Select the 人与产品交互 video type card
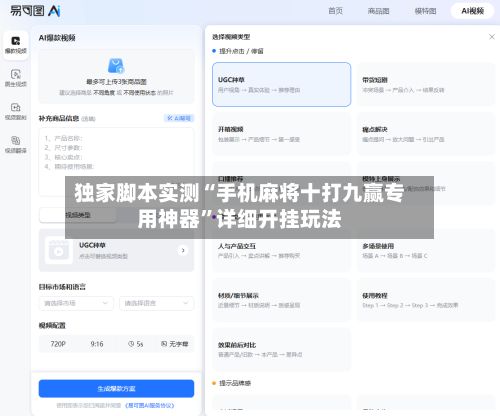The image size is (500, 416). coord(281,250)
